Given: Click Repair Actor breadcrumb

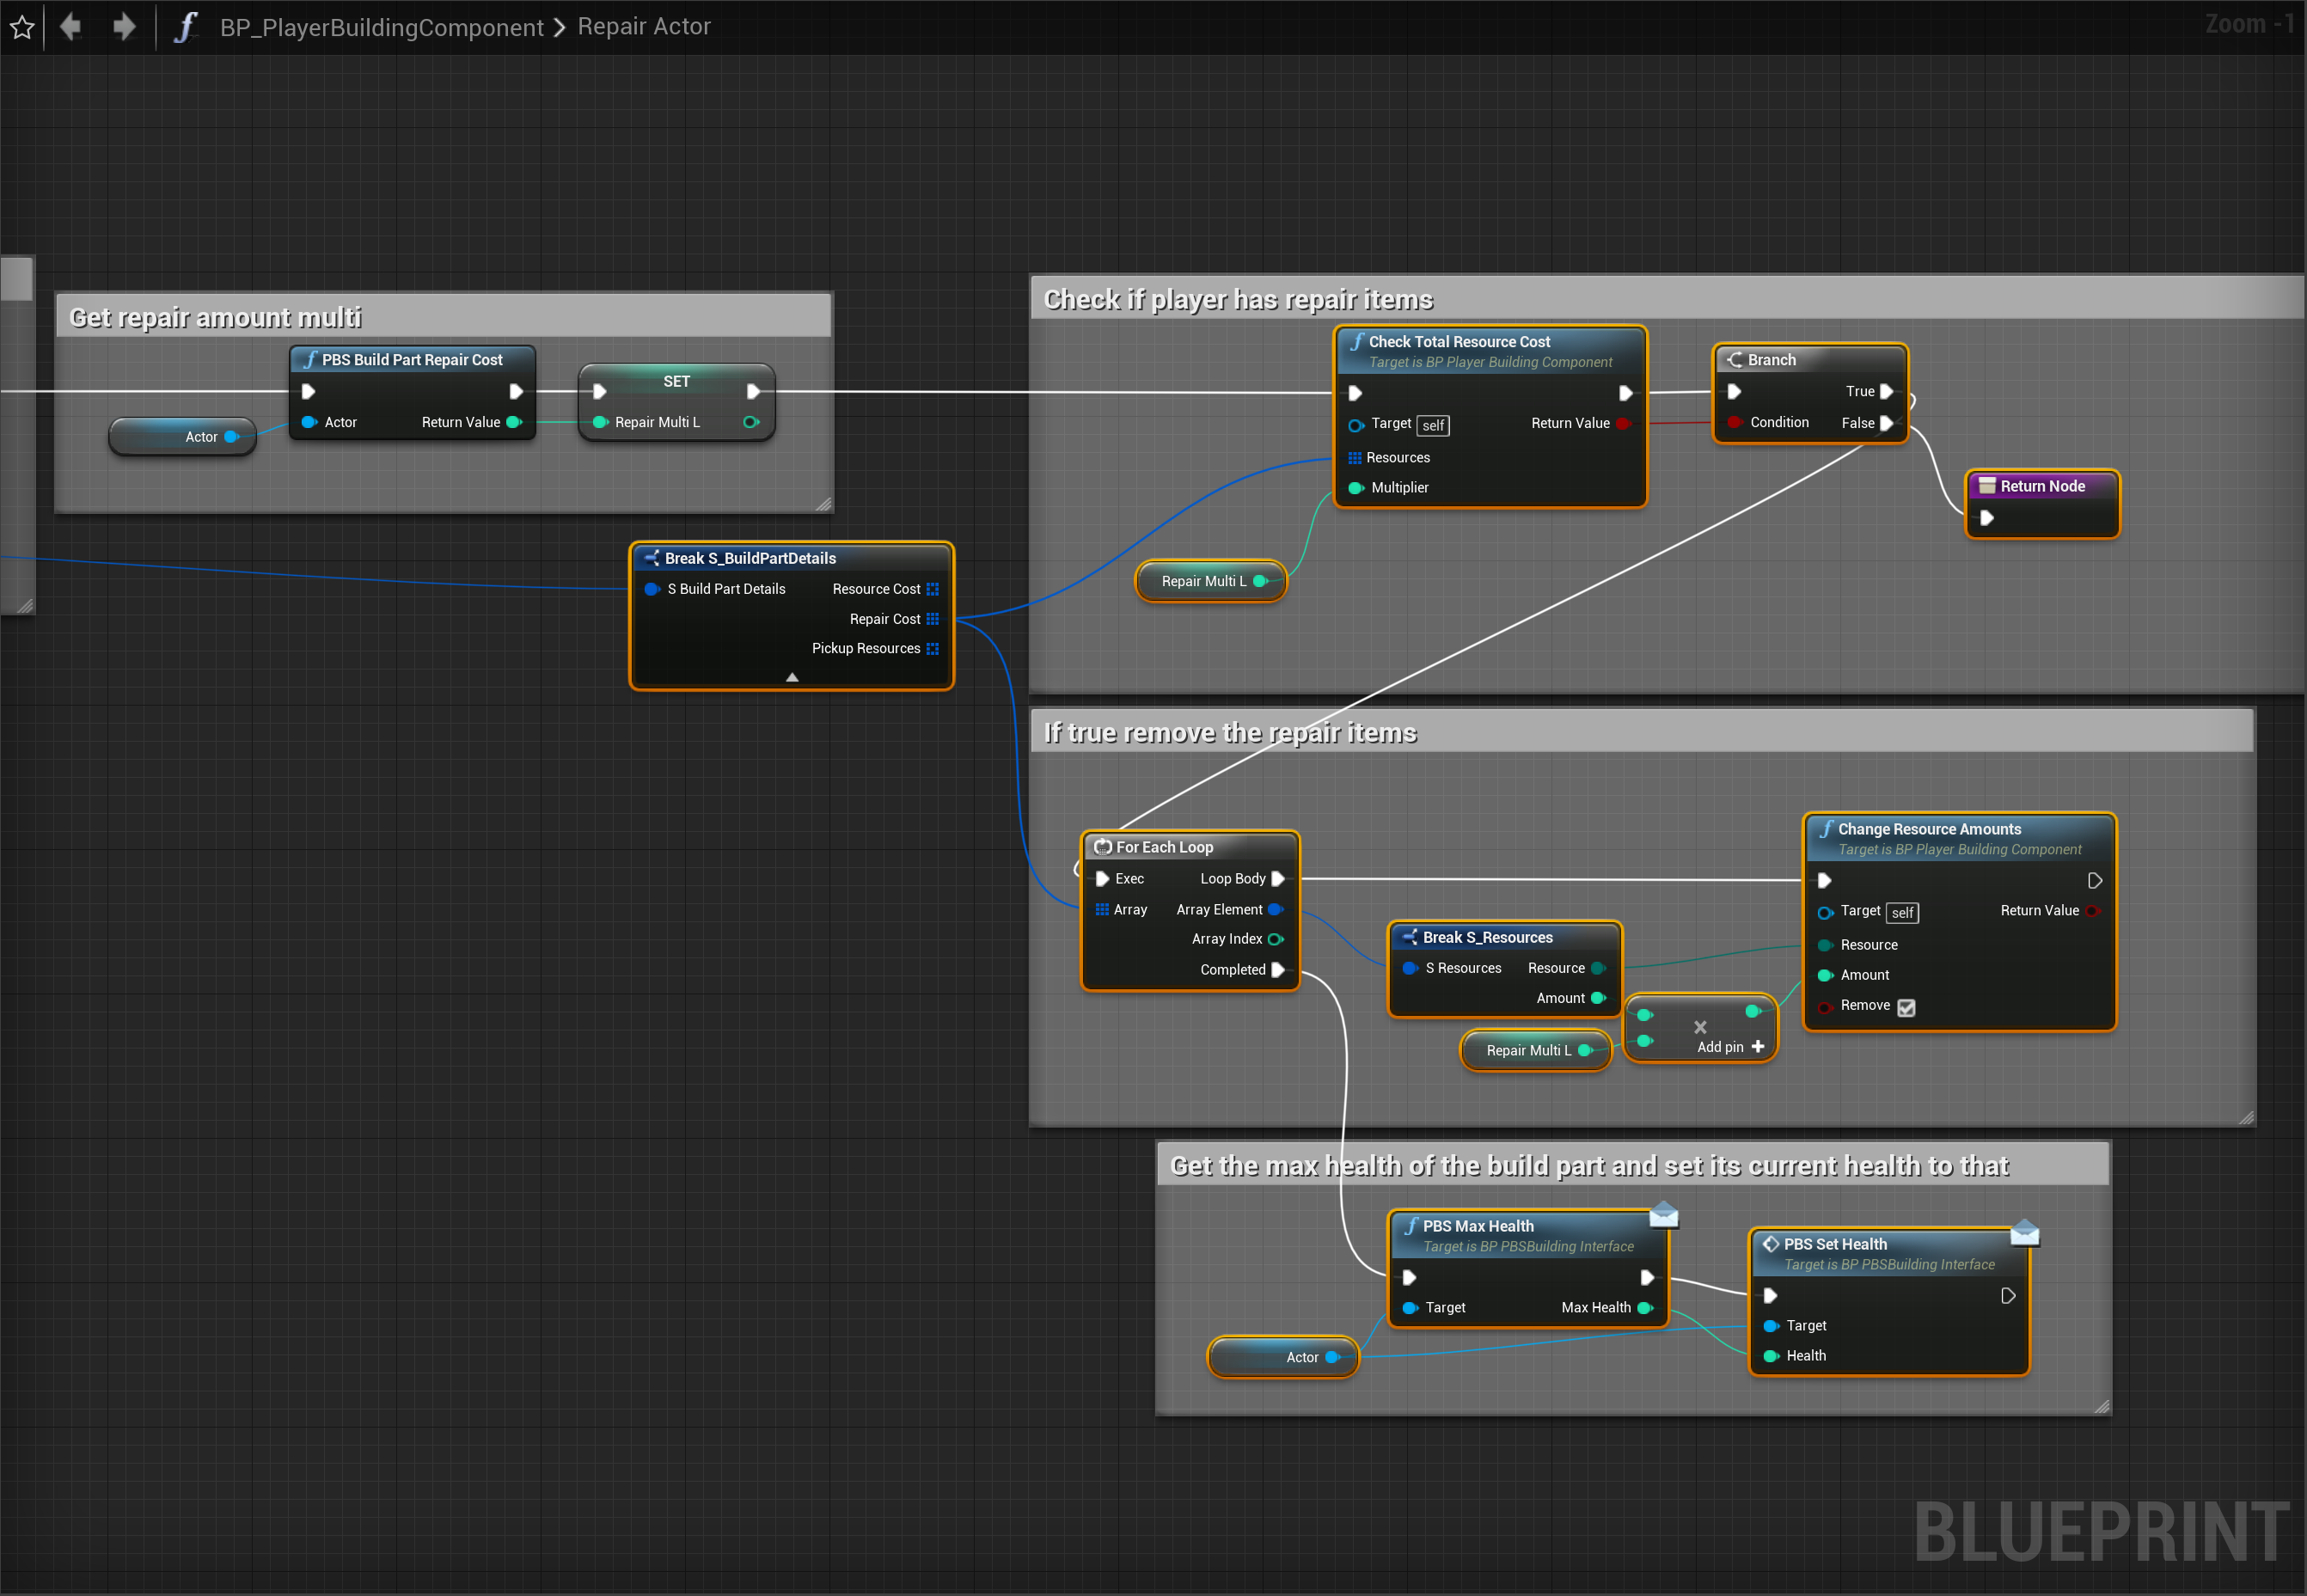Looking at the screenshot, I should 643,27.
